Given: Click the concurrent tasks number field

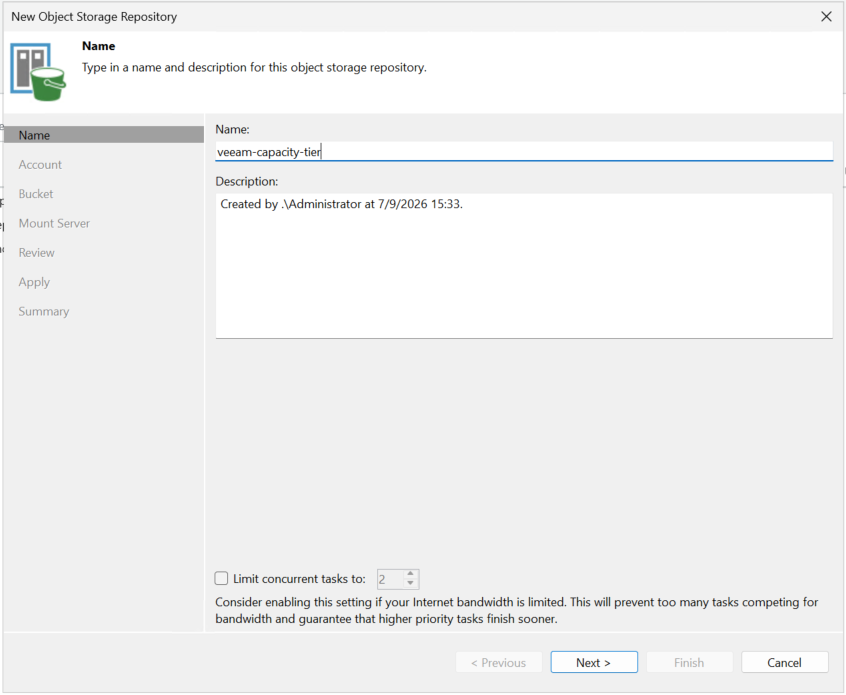Looking at the screenshot, I should coord(390,580).
